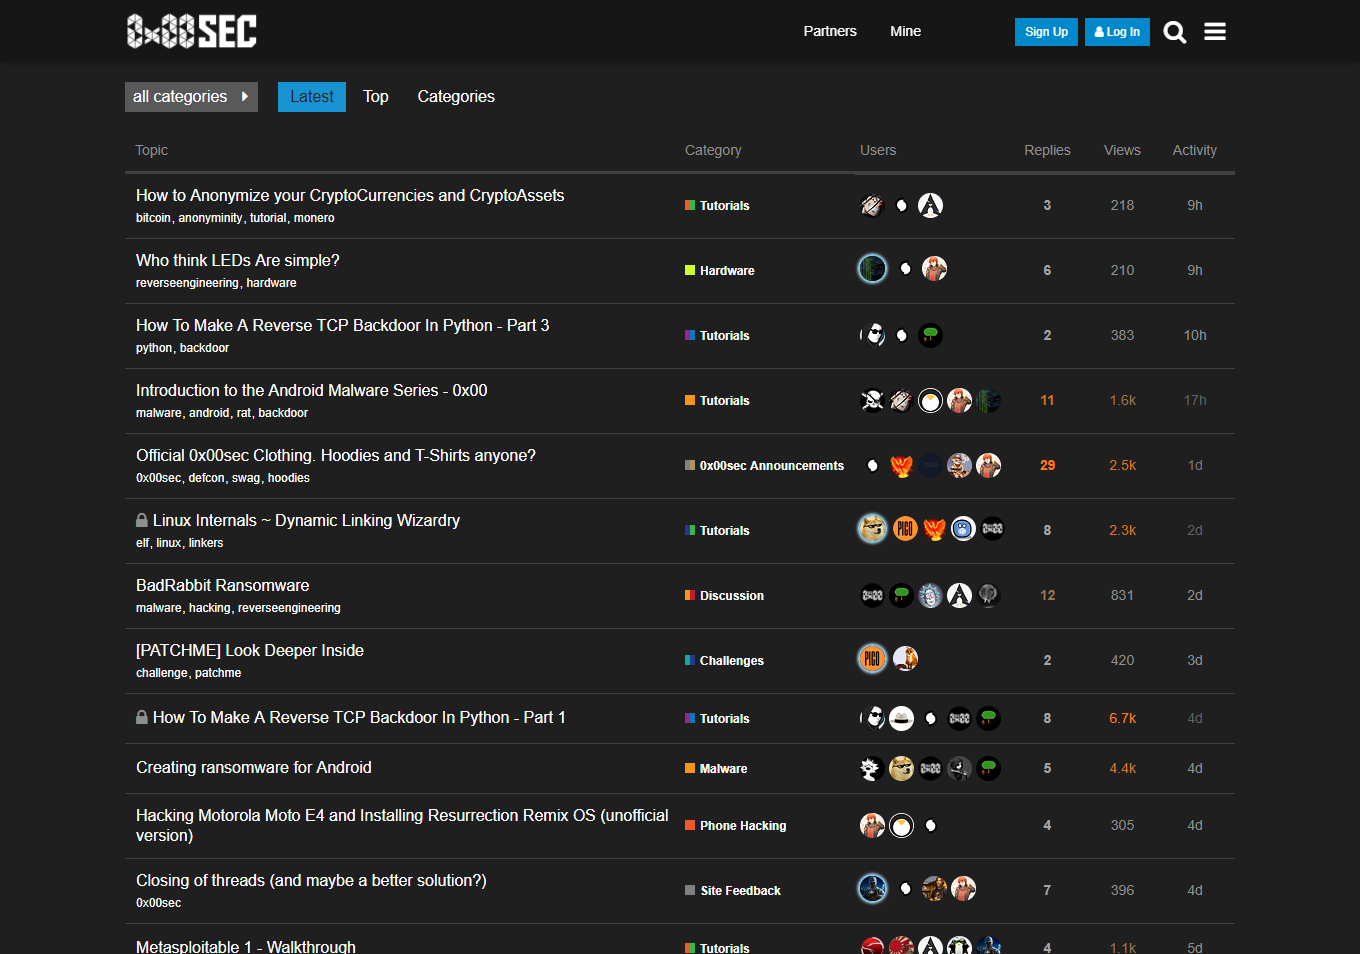The height and width of the screenshot is (954, 1360).
Task: Click the 'monero' tag
Action: point(314,218)
